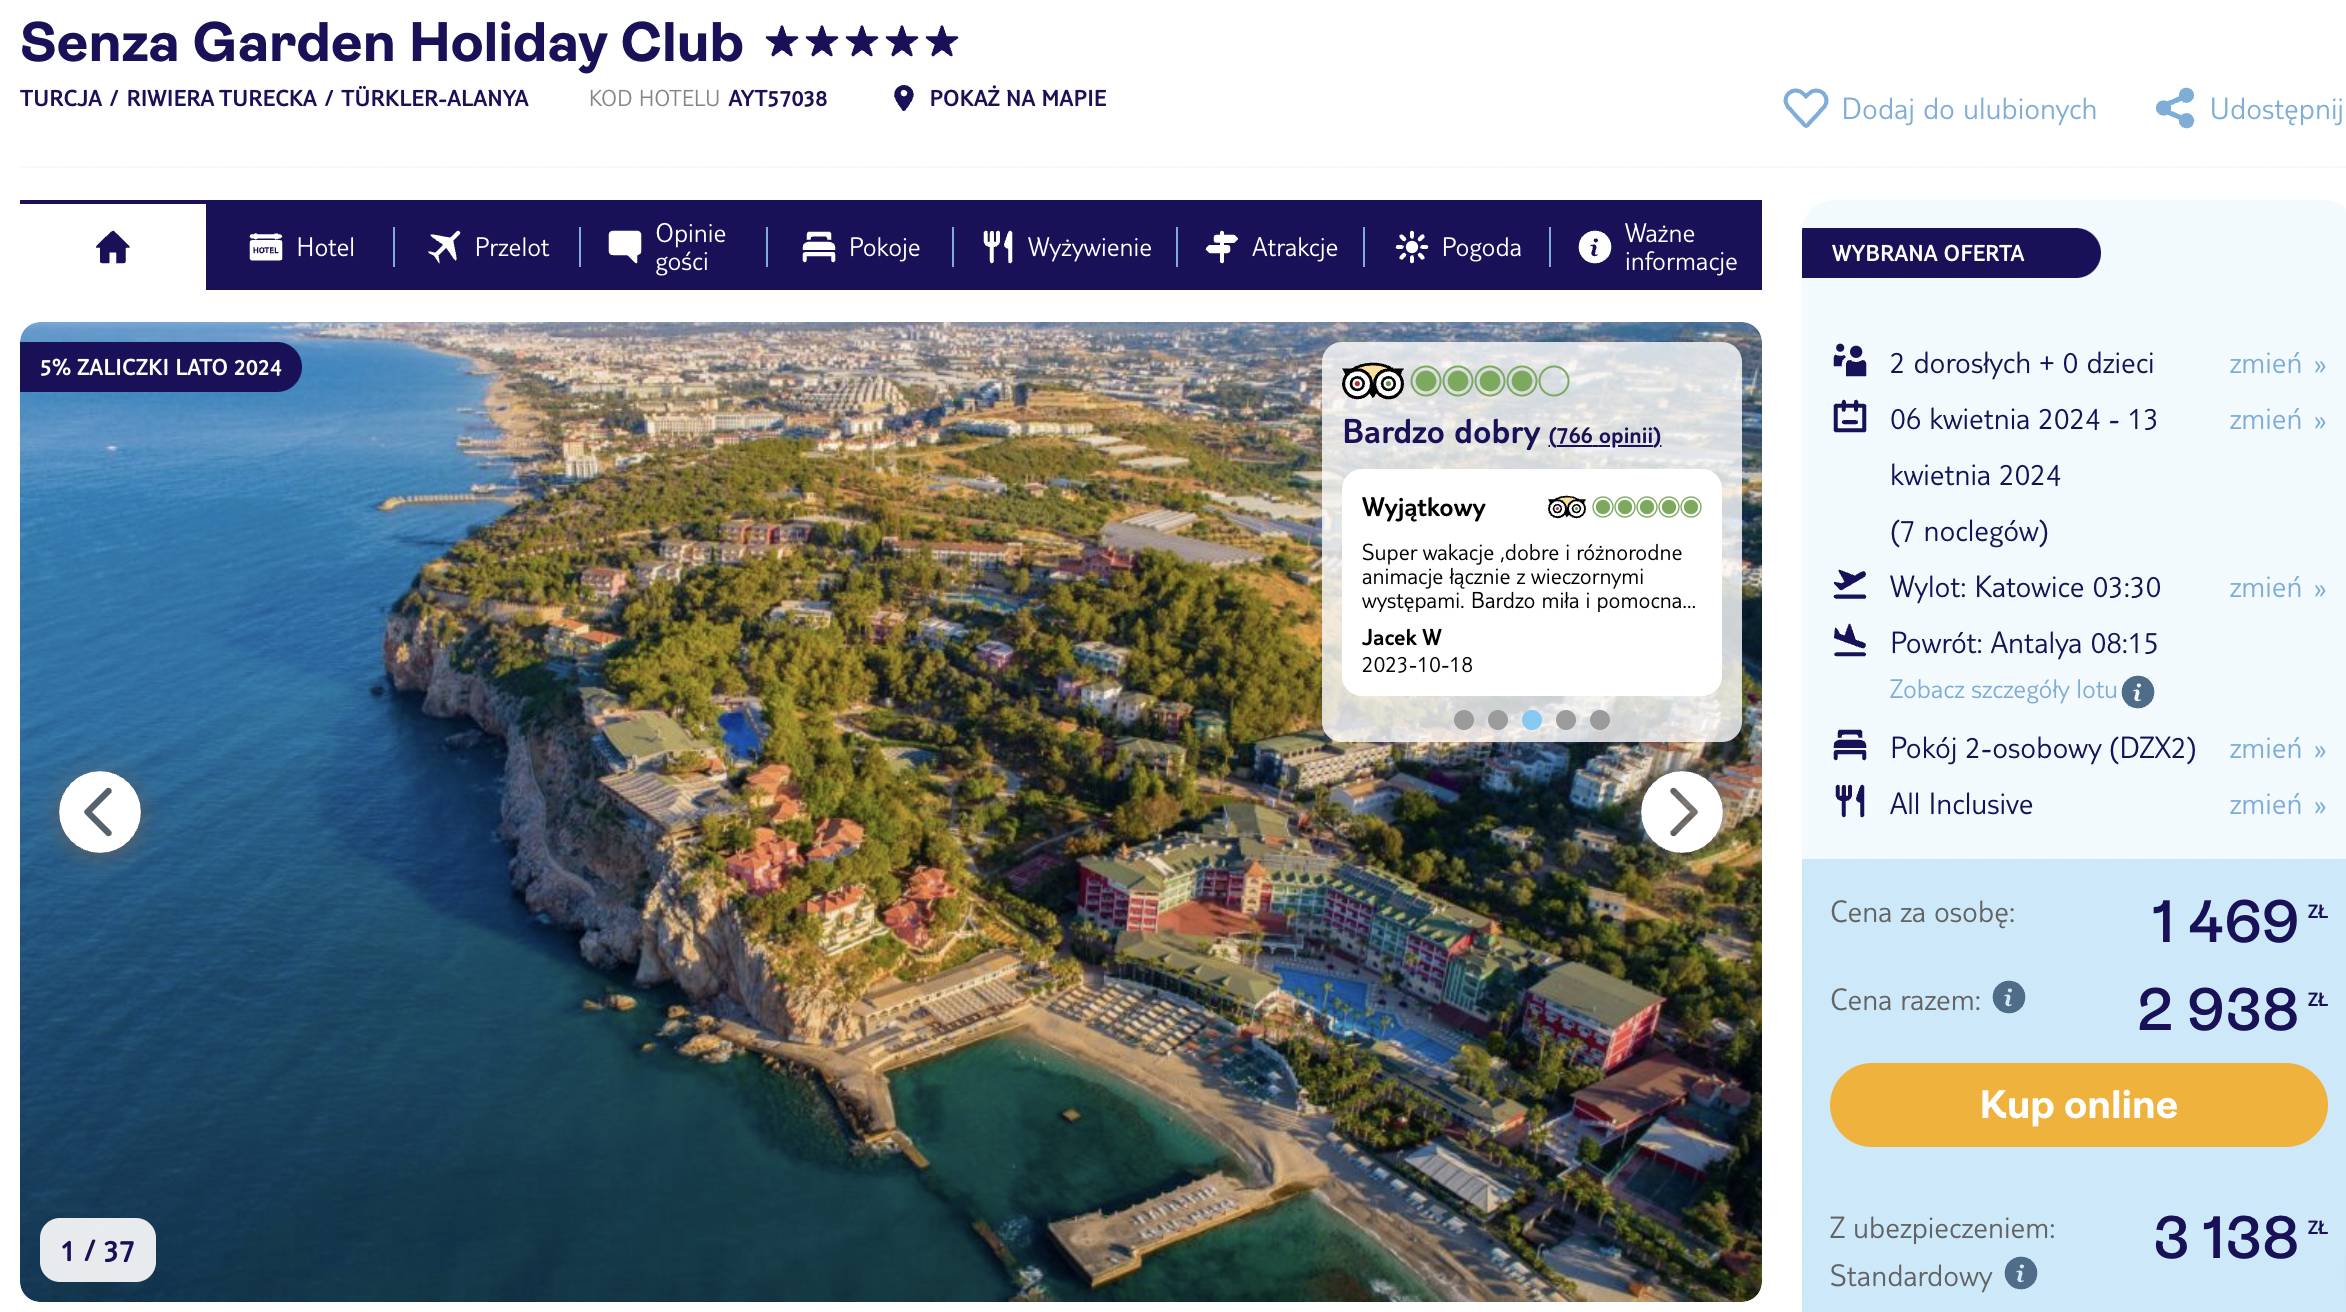Click the return landing plane icon
The width and height of the screenshot is (2346, 1312).
pyautogui.click(x=1850, y=640)
